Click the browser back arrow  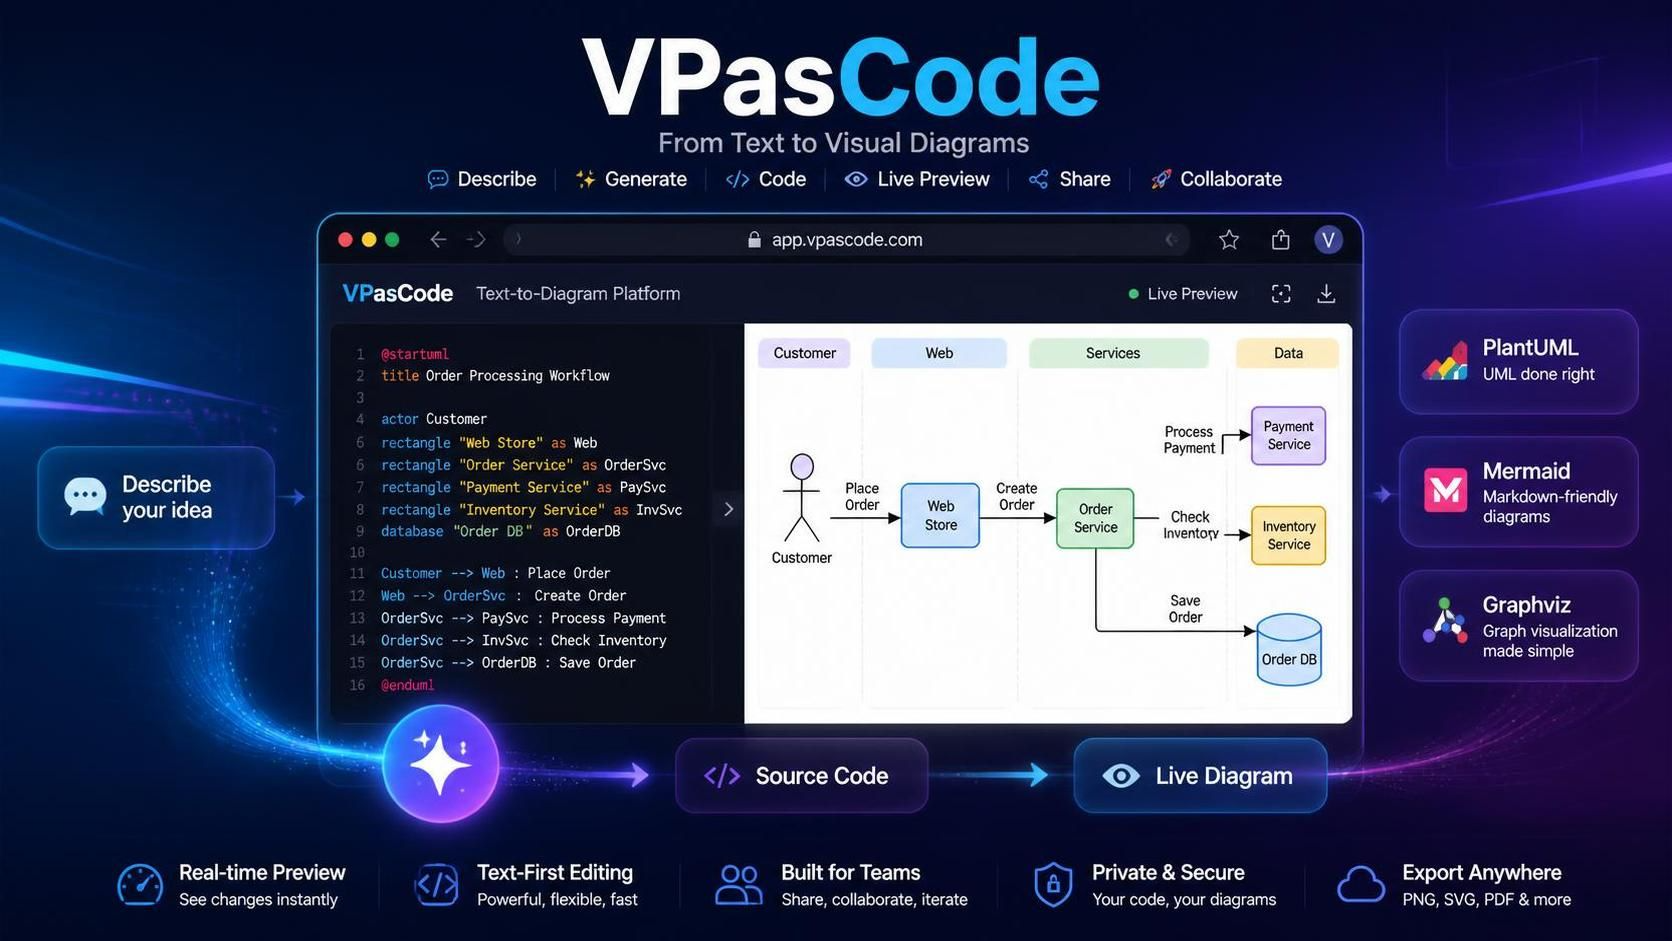click(438, 239)
